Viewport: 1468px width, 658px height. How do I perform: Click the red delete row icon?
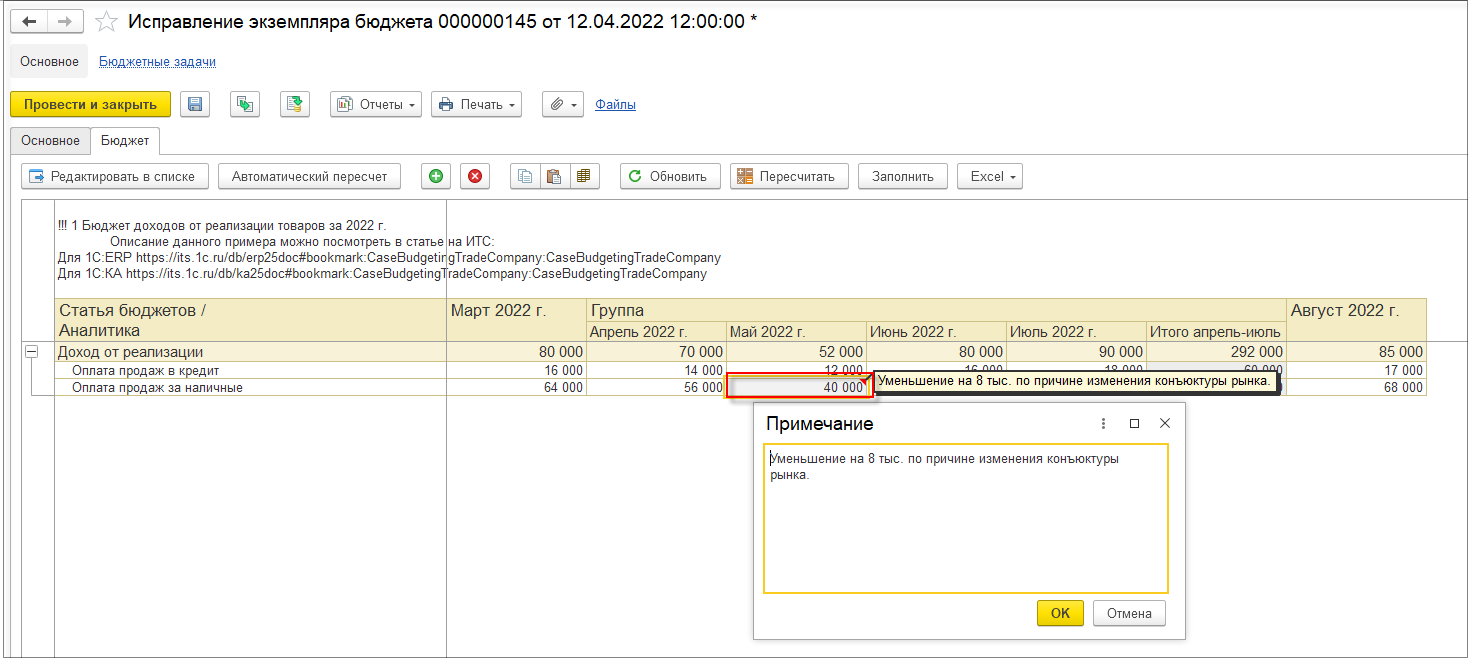(475, 177)
